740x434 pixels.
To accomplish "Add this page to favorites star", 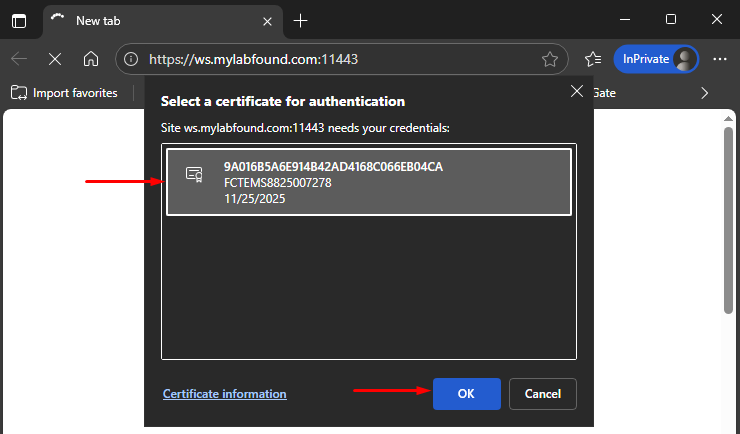I will pyautogui.click(x=549, y=59).
